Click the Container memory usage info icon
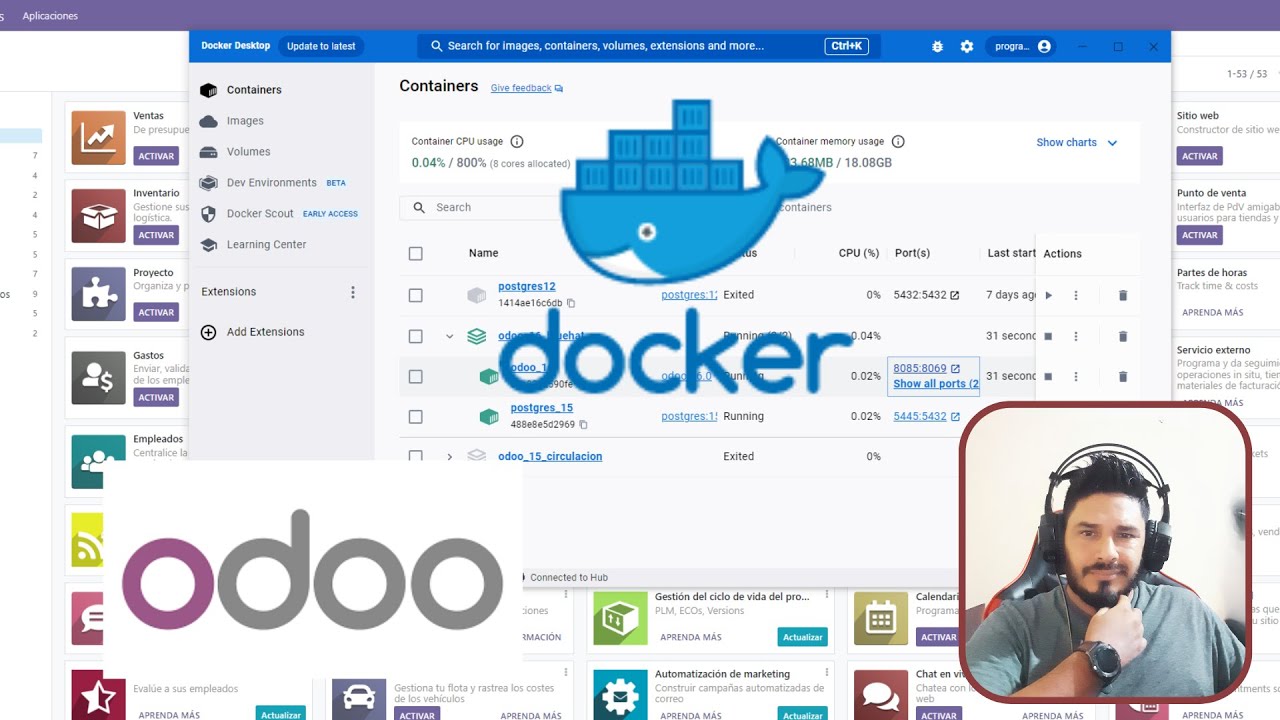This screenshot has height=720, width=1280. (x=898, y=142)
